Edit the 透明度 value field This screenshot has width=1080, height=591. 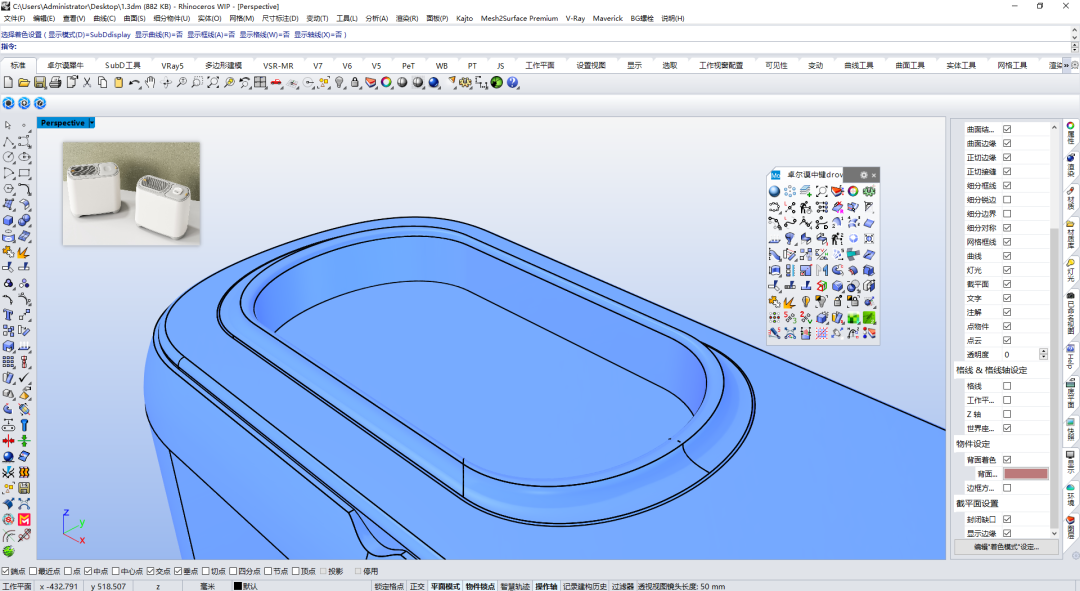point(1021,354)
